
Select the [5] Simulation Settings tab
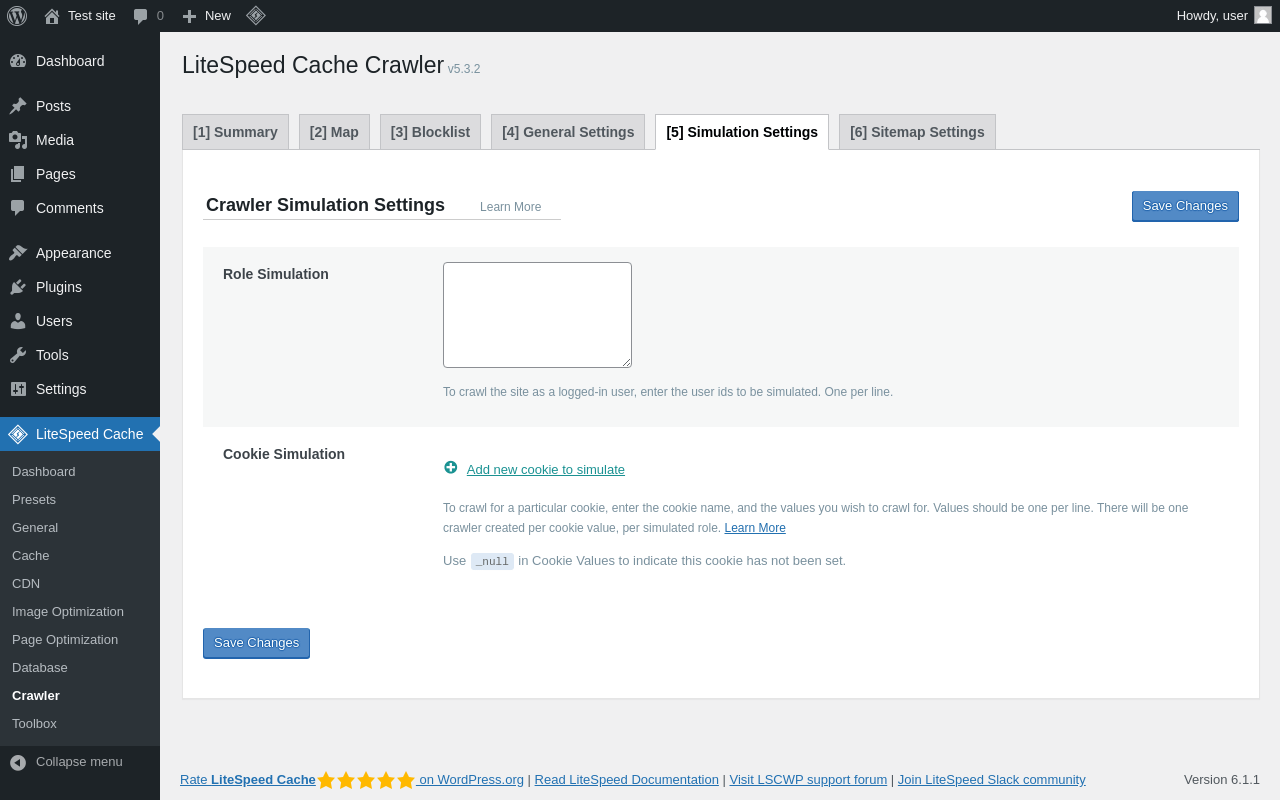point(742,132)
